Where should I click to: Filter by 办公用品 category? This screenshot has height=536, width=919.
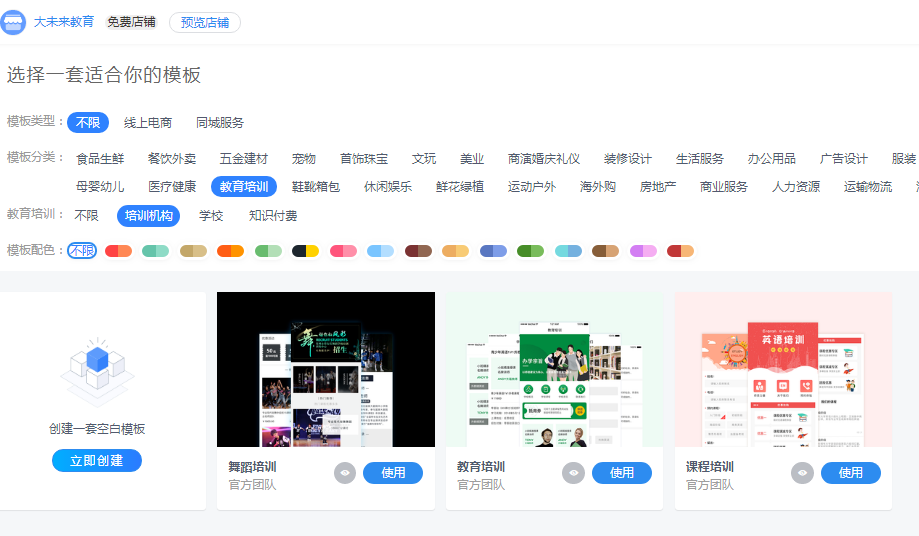(x=772, y=159)
